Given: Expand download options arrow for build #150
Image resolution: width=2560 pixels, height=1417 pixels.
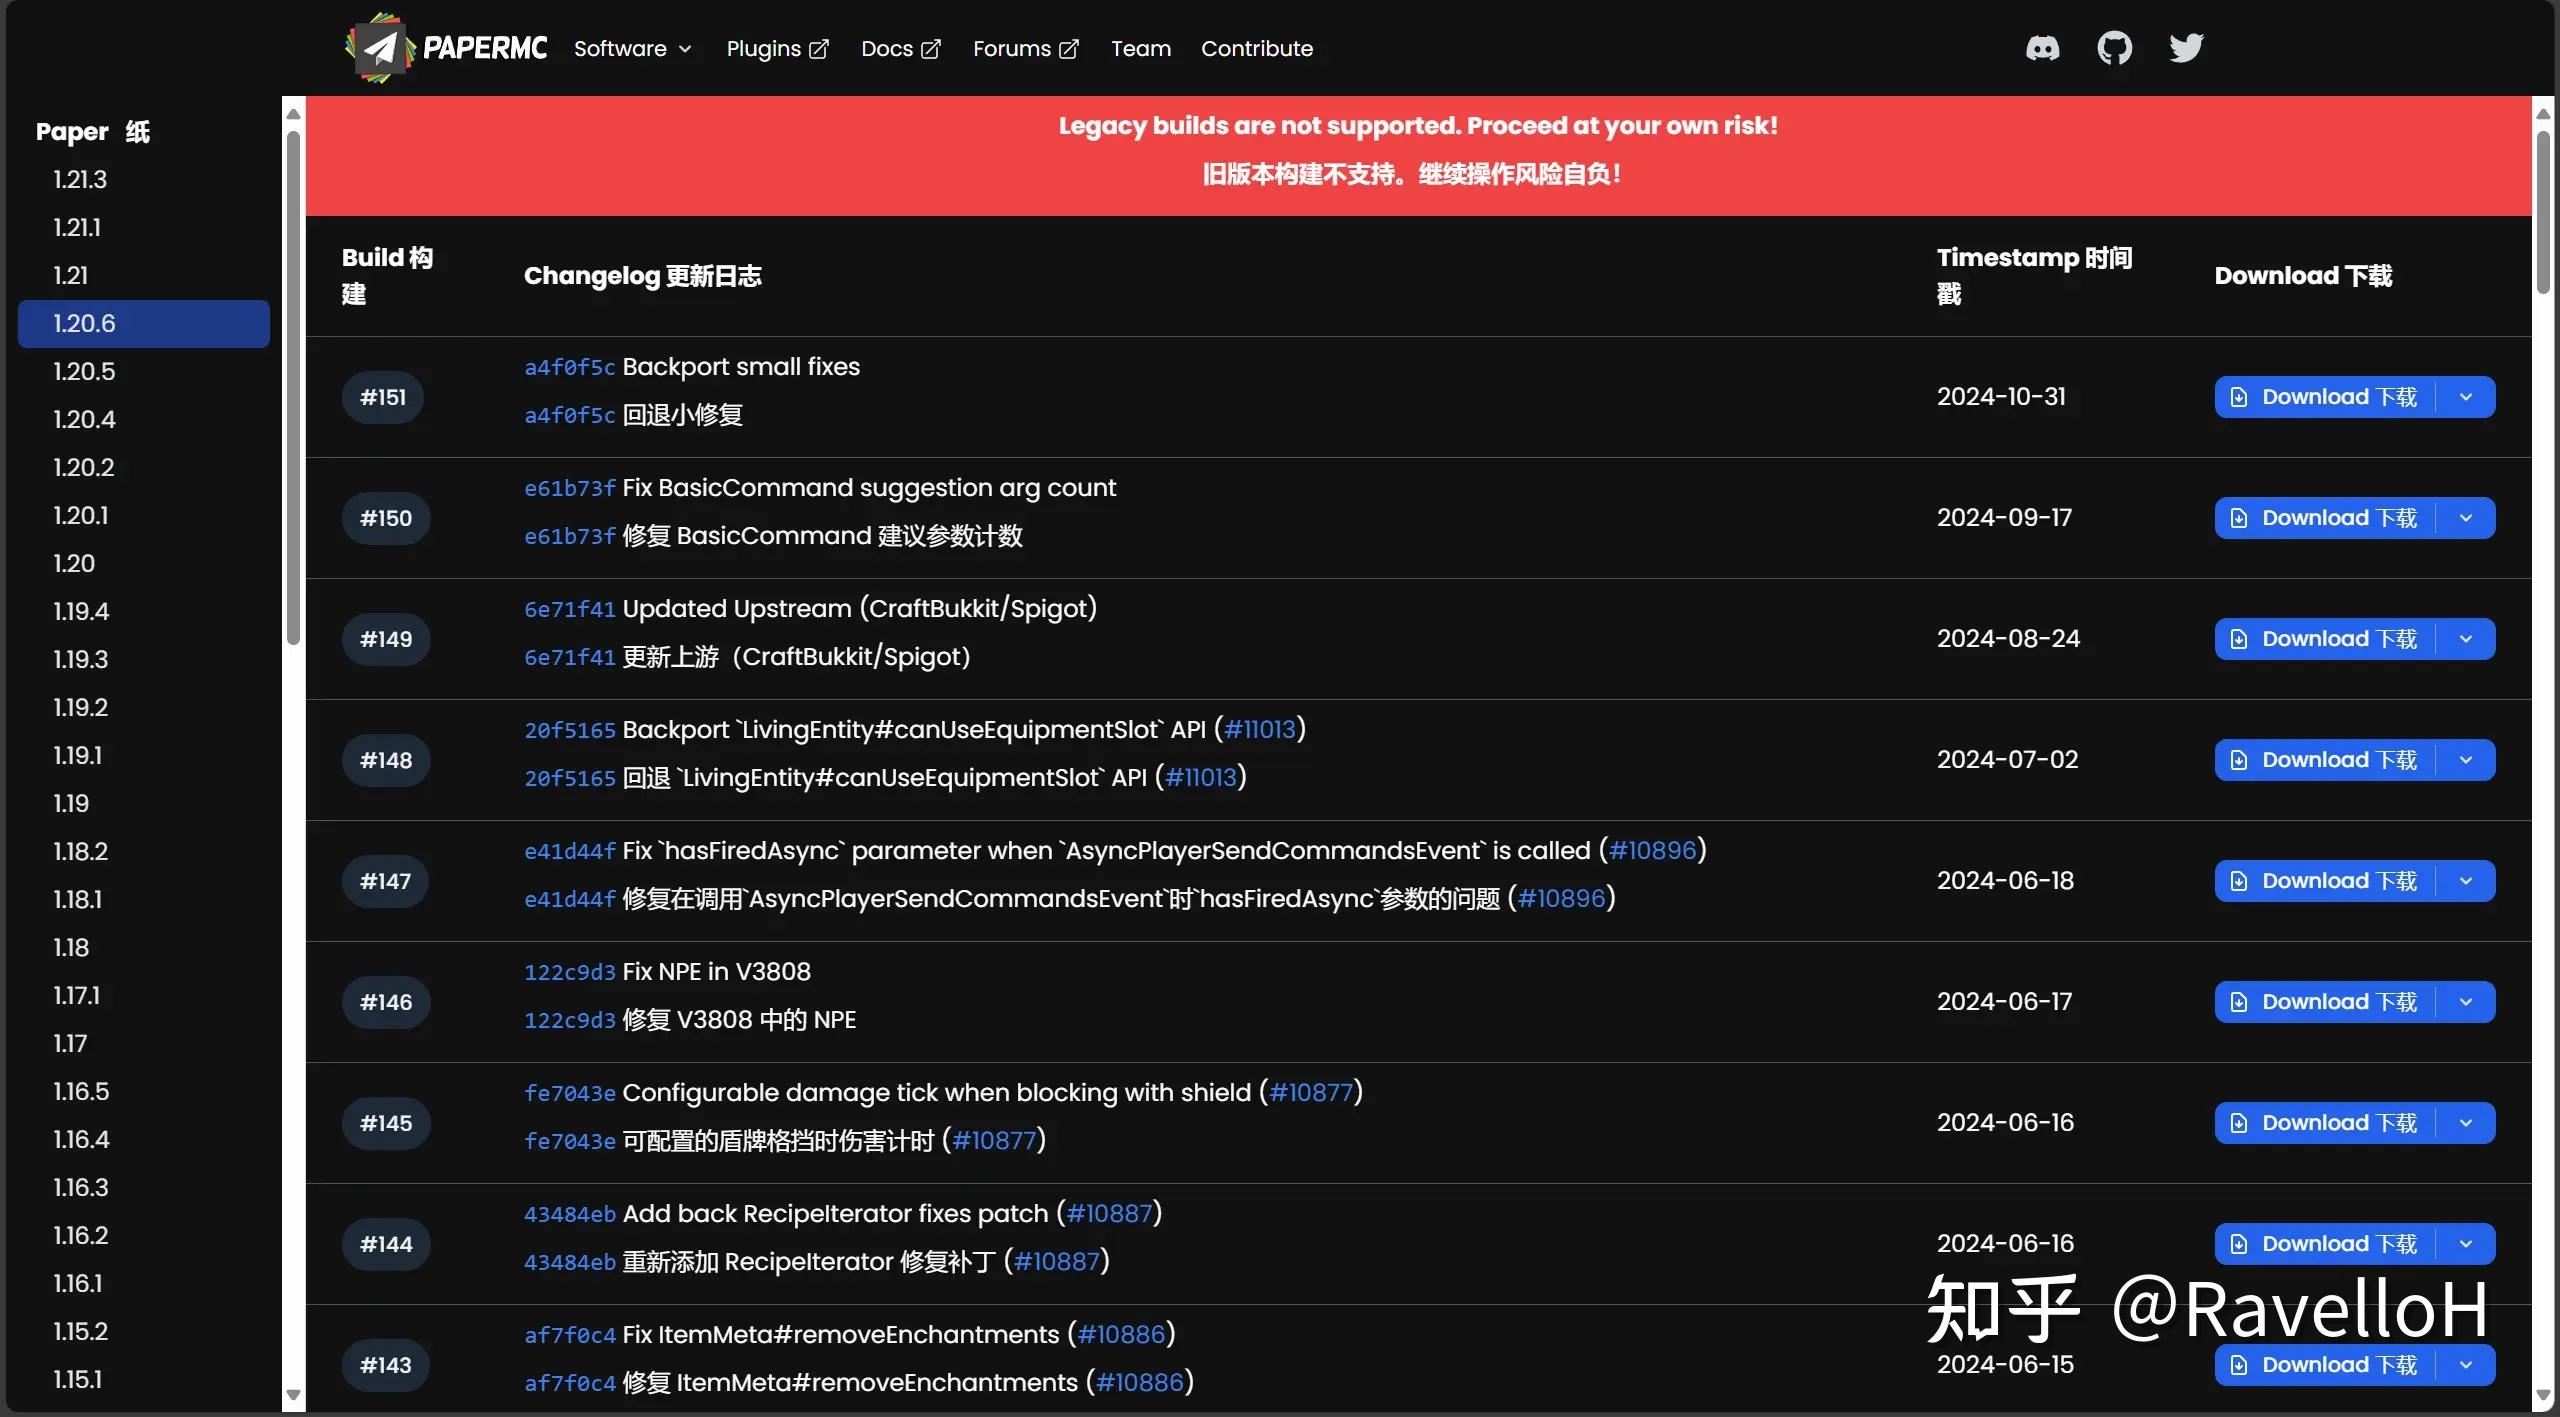Looking at the screenshot, I should (2466, 518).
